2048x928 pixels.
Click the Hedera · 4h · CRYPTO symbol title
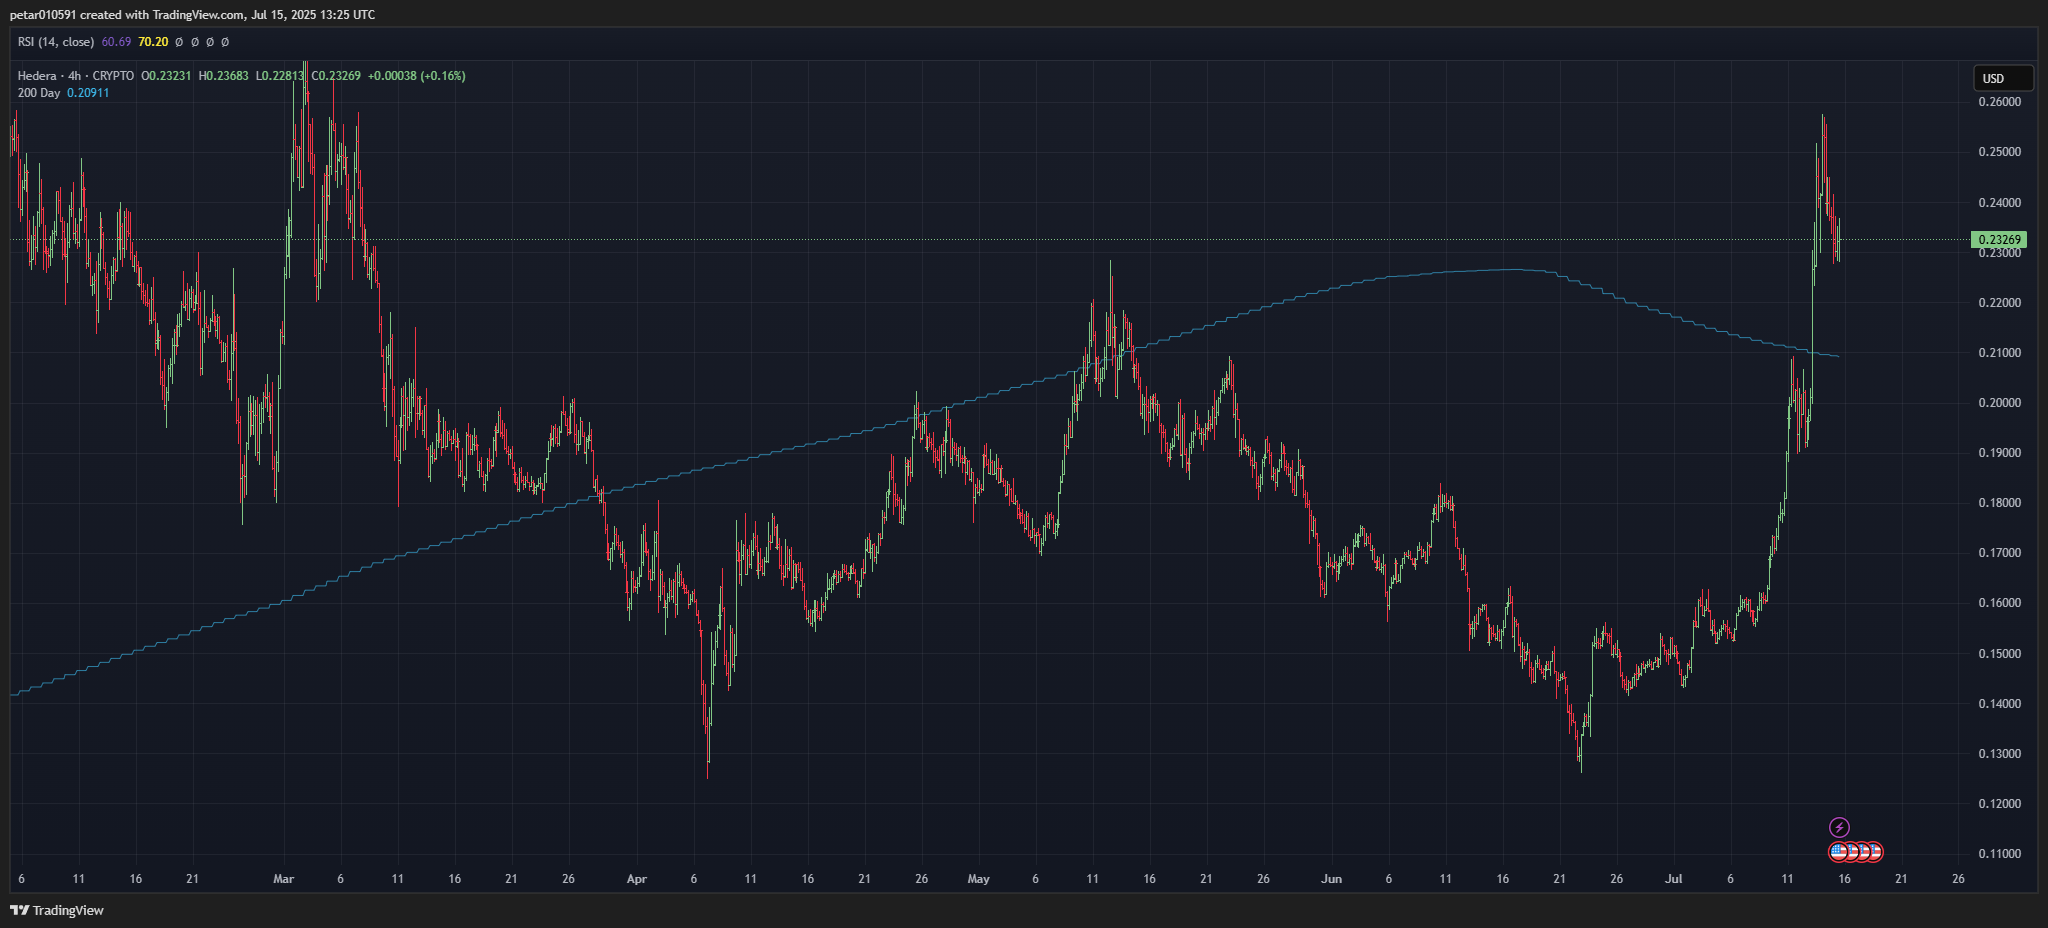(x=75, y=76)
